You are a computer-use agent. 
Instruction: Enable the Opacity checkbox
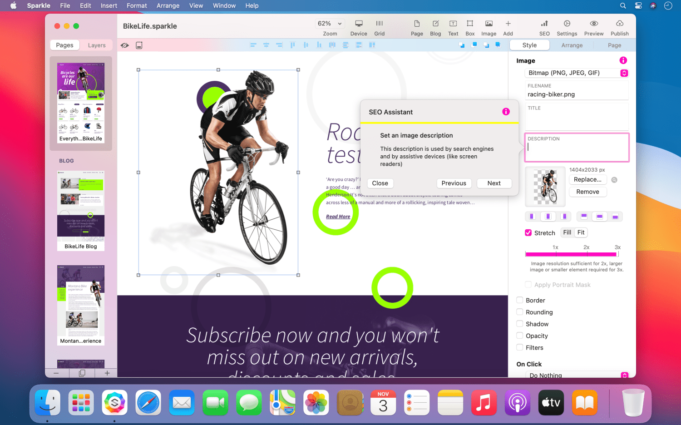tap(519, 335)
